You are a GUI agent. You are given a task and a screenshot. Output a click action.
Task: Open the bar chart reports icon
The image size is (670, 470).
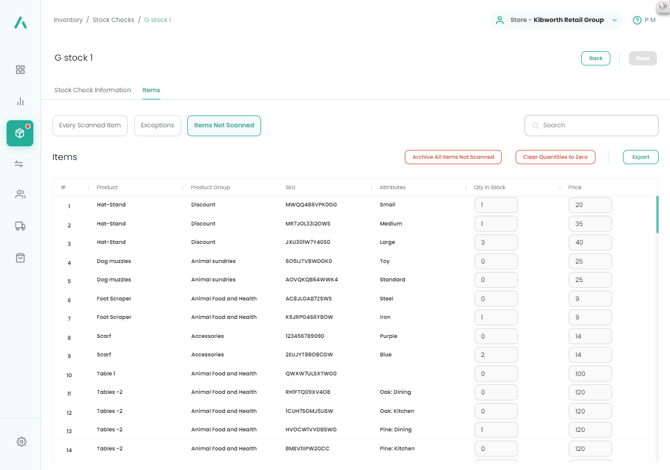coord(20,102)
